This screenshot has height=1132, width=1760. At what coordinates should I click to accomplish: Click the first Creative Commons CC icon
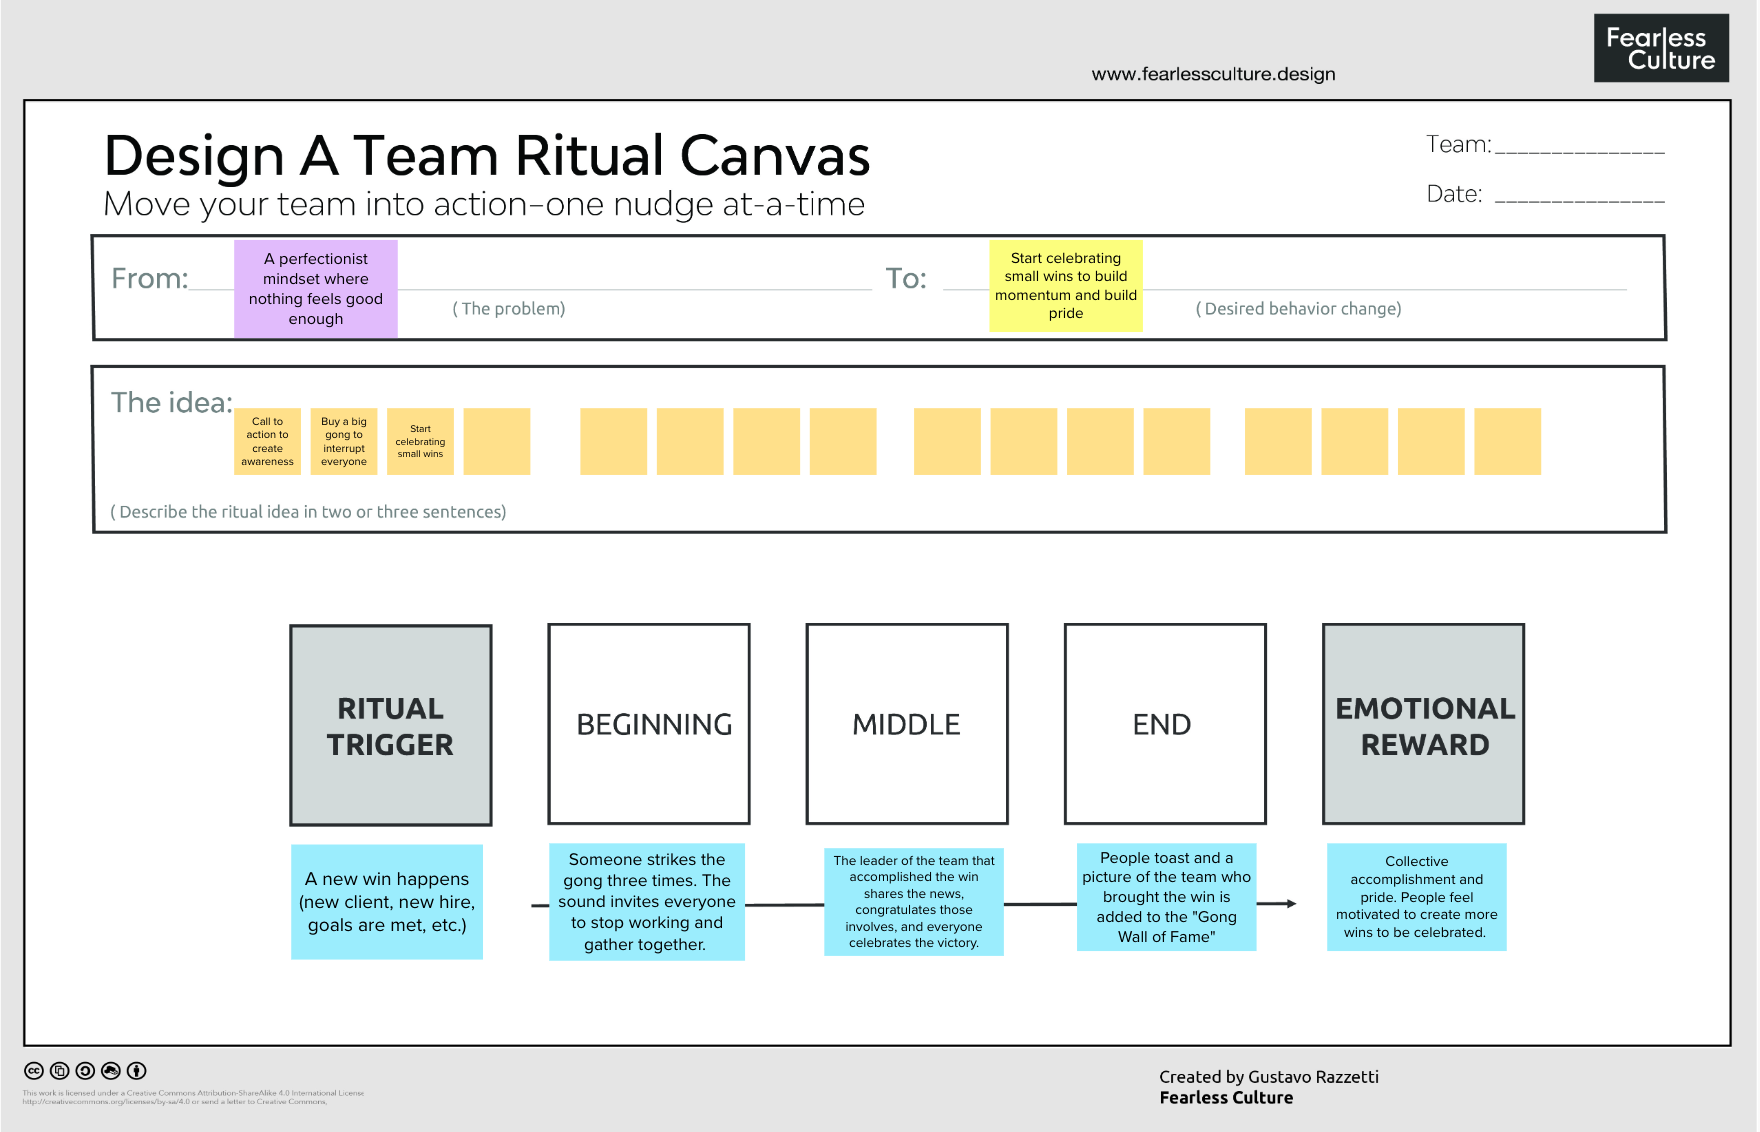tap(34, 1071)
